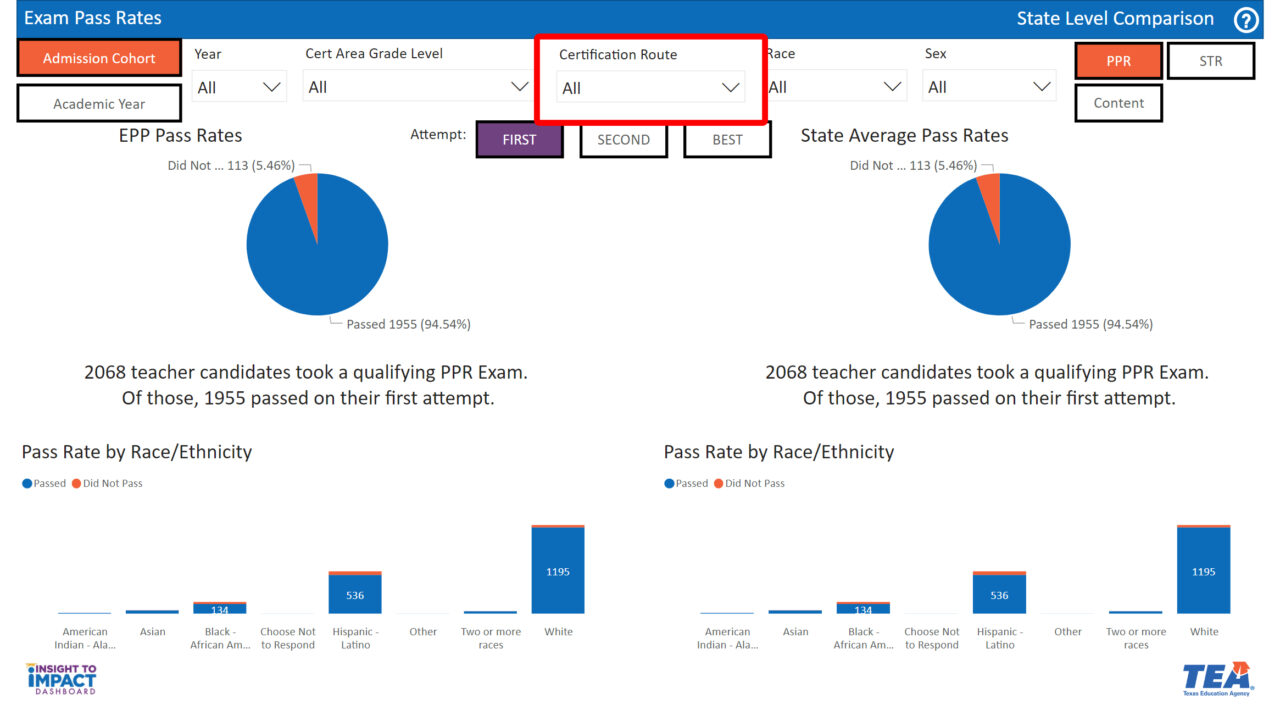Switch to the Content exam tab
Viewport: 1280px width, 710px height.
(1118, 103)
